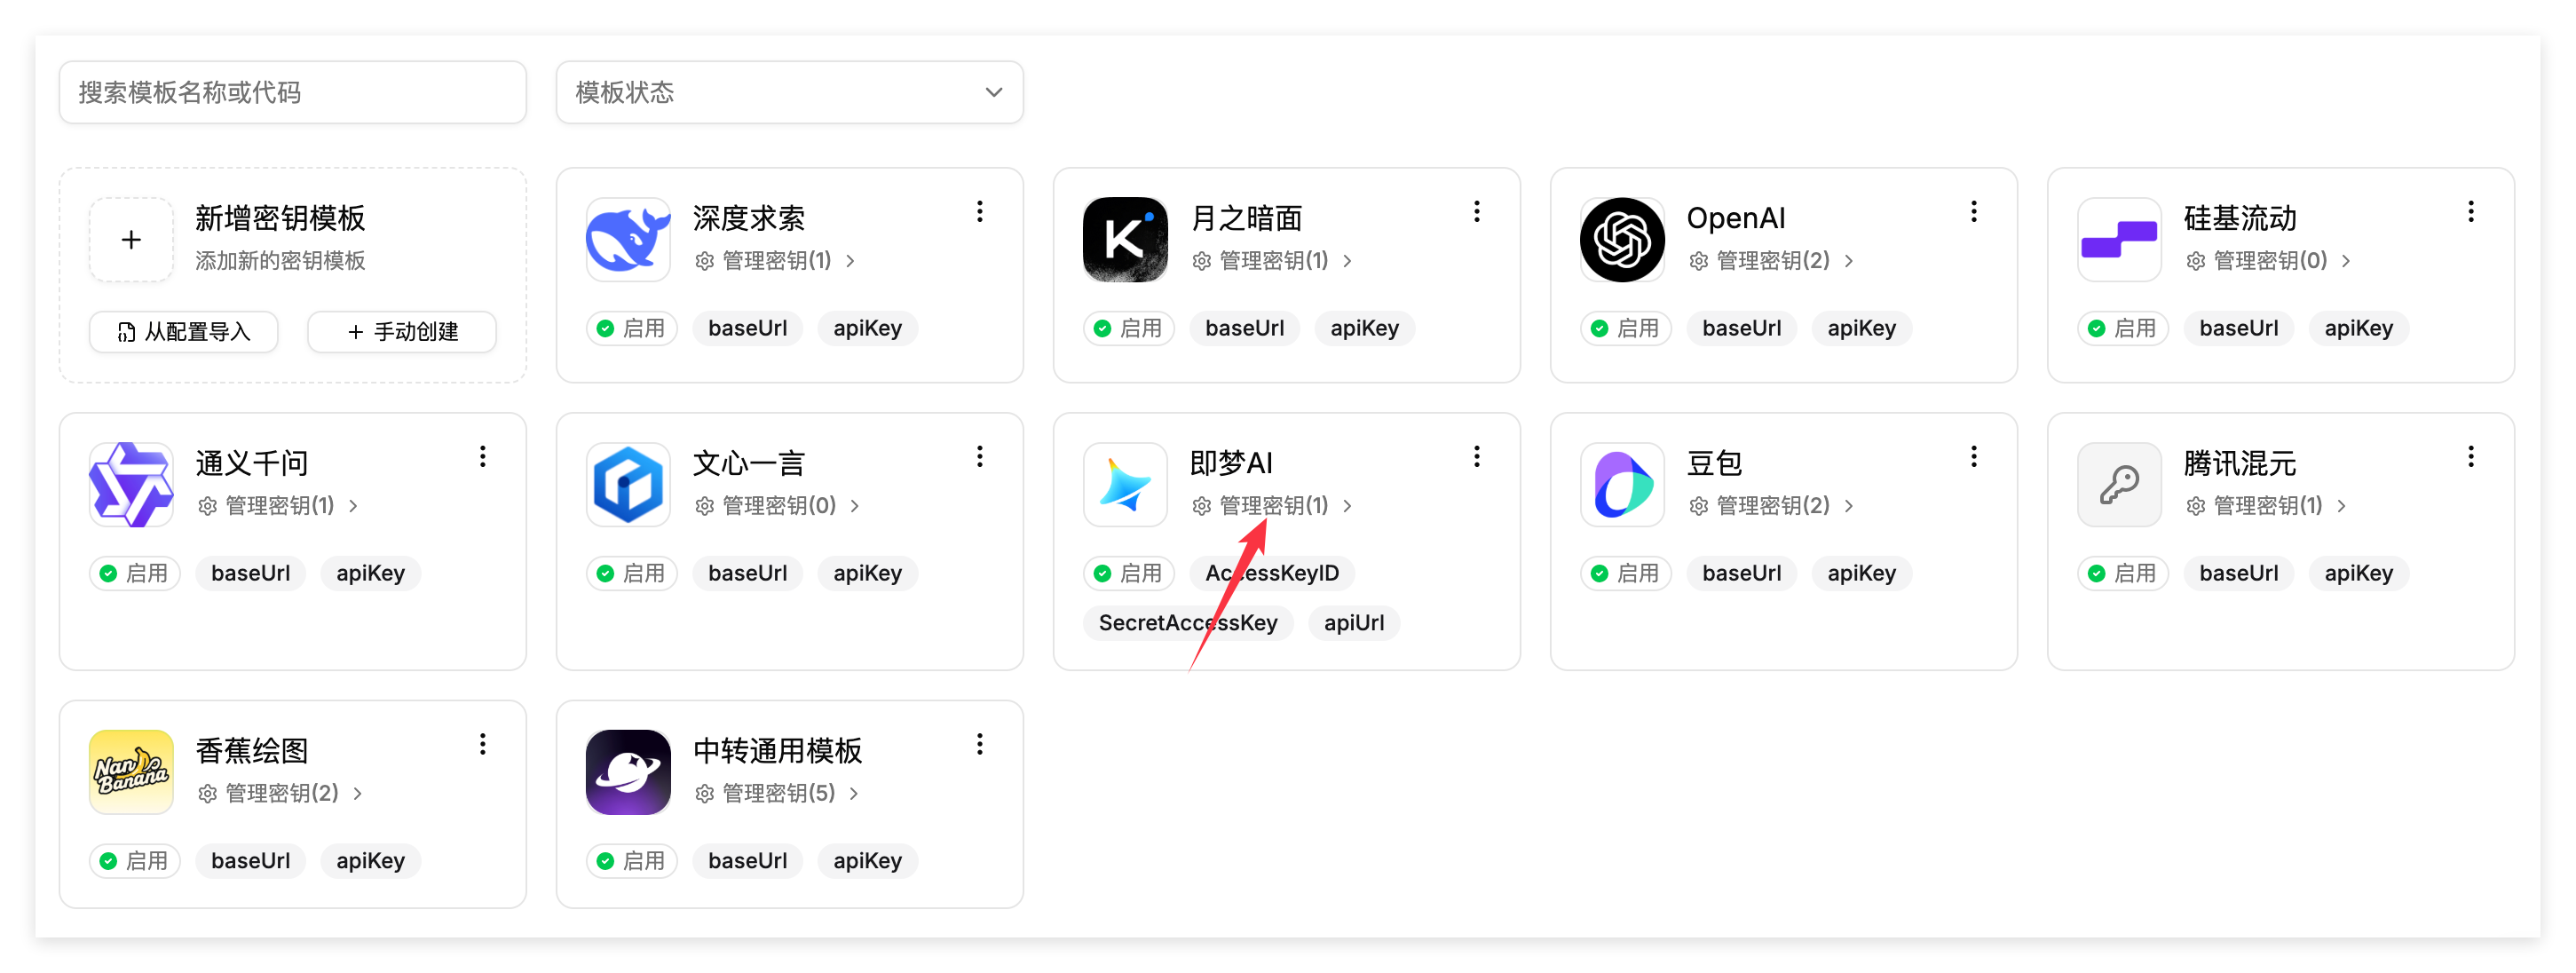Expand 管理密钥(2) for 豆包

click(1771, 506)
